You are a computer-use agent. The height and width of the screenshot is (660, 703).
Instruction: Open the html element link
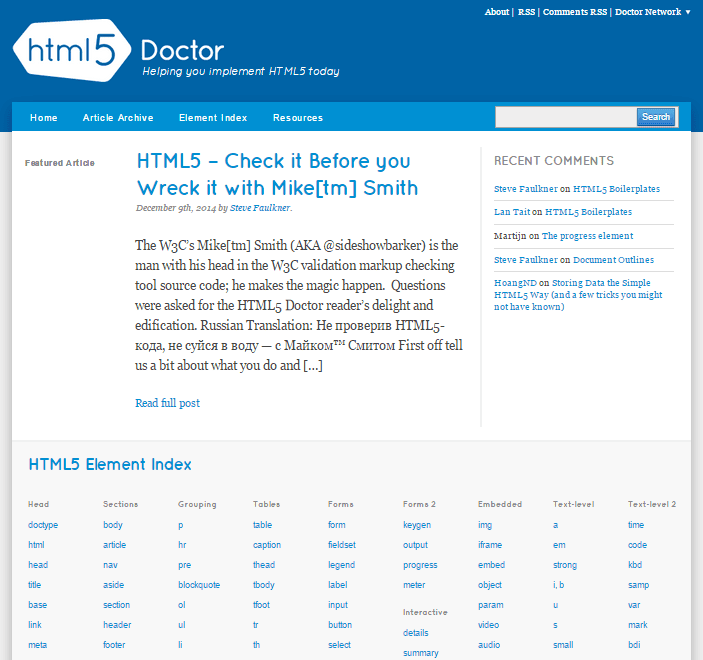point(36,545)
